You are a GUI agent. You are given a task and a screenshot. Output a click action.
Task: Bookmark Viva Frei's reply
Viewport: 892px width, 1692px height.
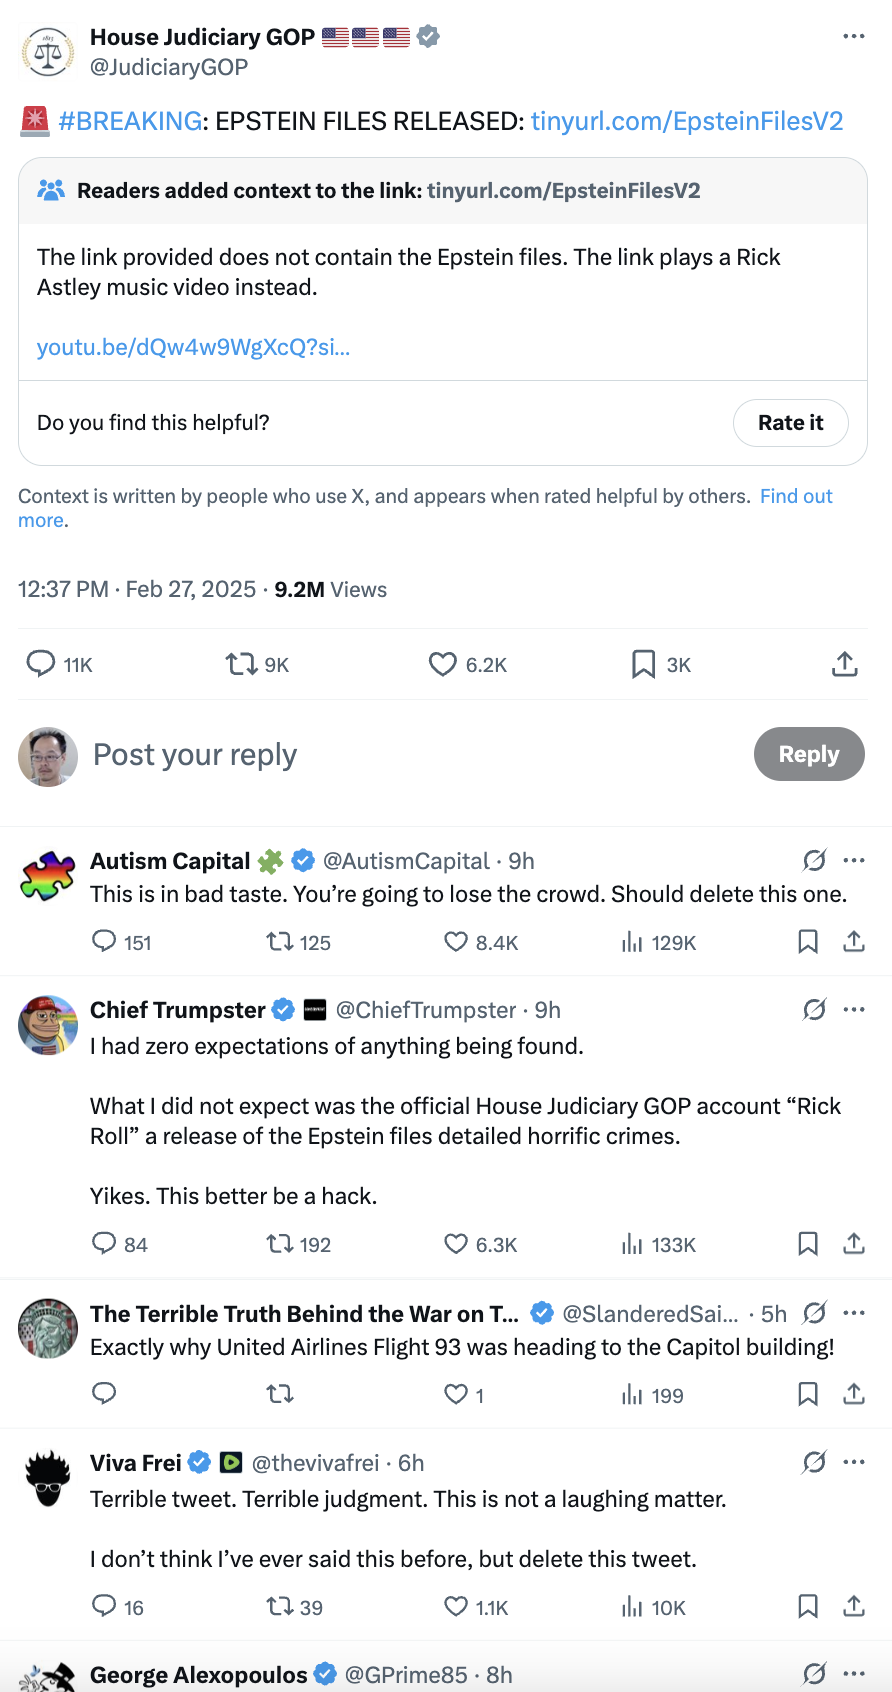pyautogui.click(x=808, y=1607)
